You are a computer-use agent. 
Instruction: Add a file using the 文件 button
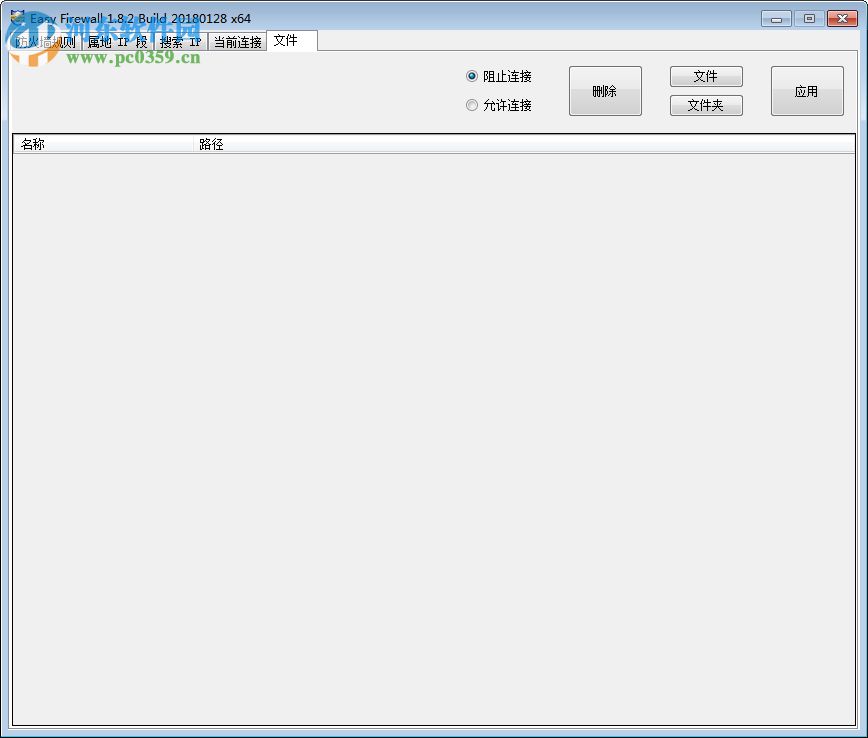(706, 76)
